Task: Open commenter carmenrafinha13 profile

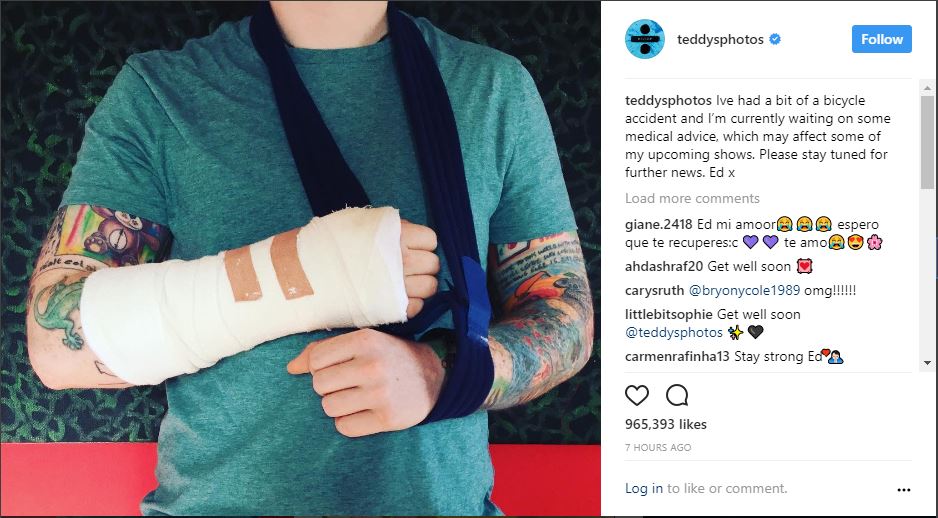Action: (x=677, y=357)
